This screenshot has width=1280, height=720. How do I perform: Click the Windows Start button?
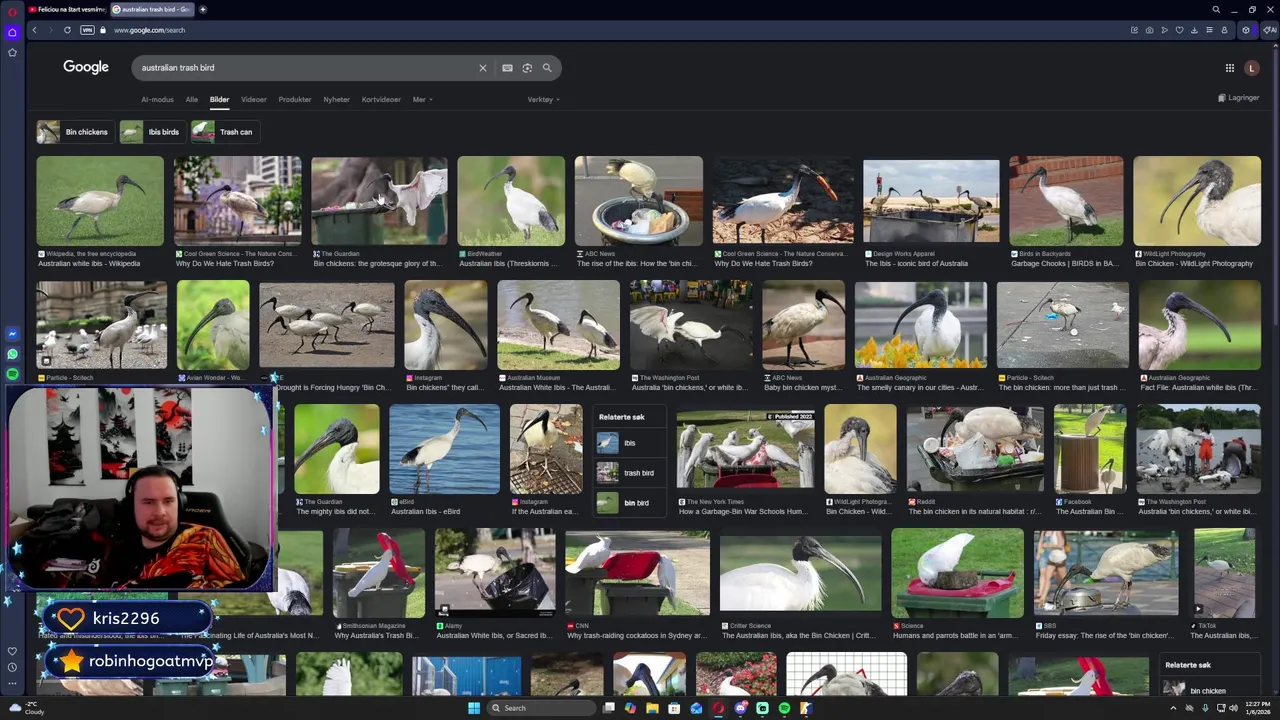coord(474,708)
